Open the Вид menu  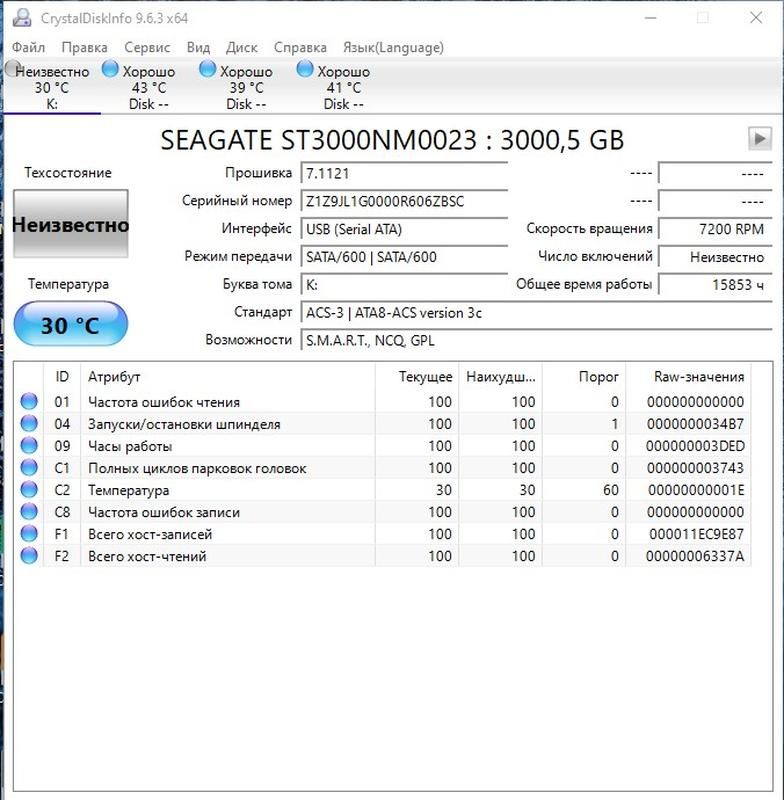click(x=198, y=47)
